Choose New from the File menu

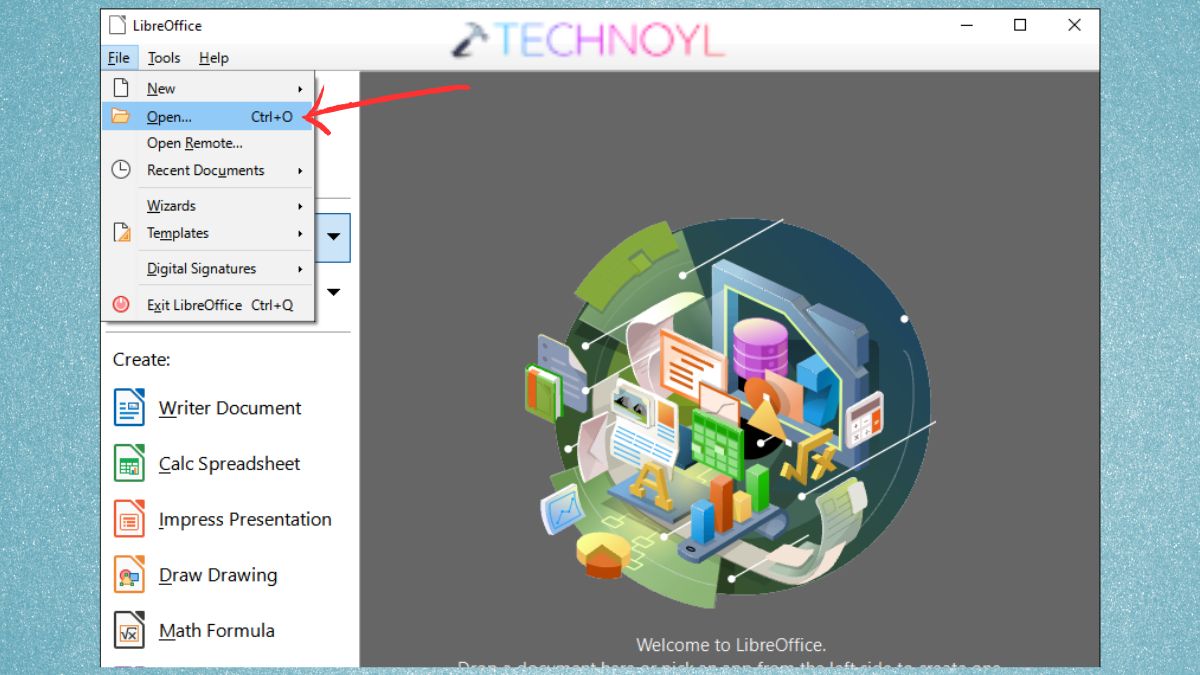click(208, 89)
